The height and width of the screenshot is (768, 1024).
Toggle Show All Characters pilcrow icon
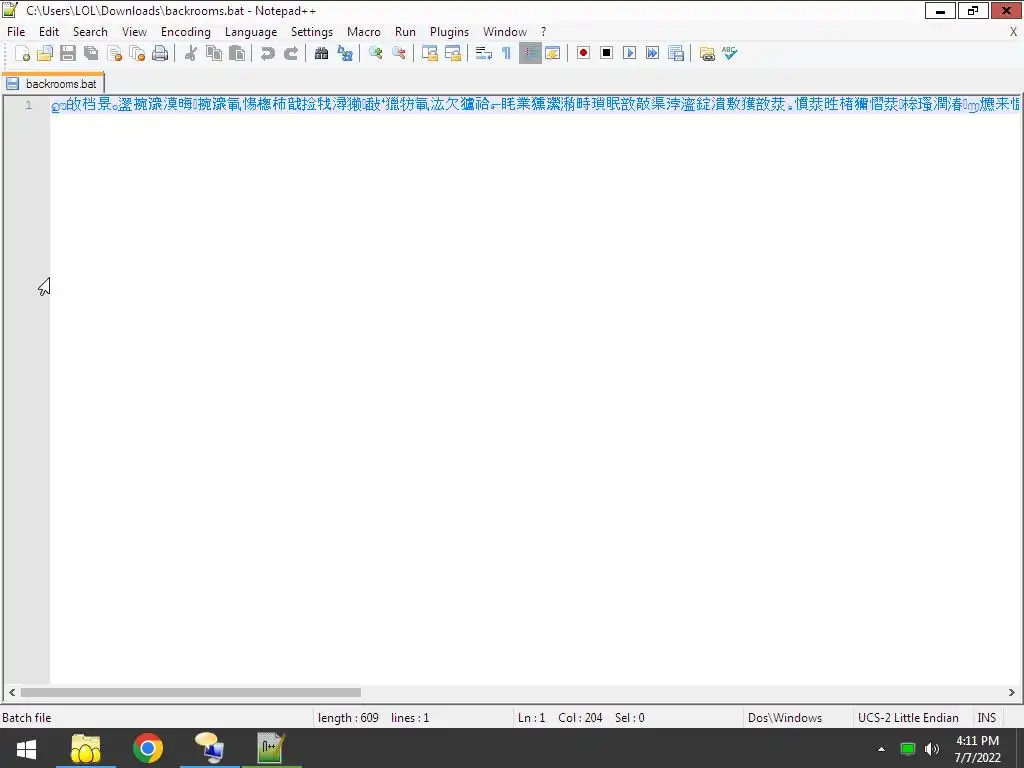pos(506,54)
